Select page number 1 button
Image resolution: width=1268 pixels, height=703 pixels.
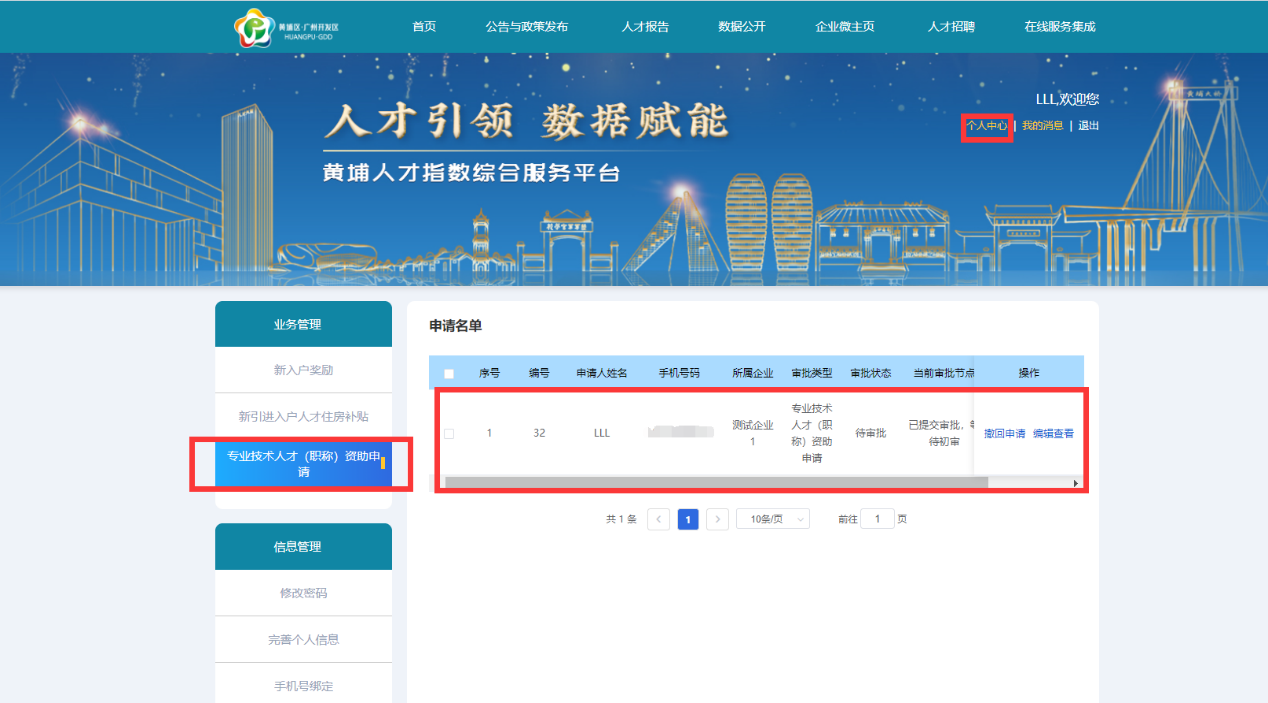click(x=688, y=519)
